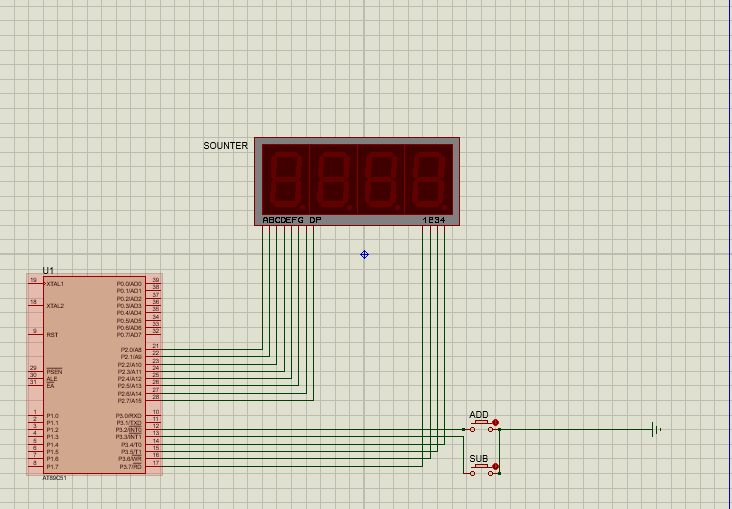Viewport: 732px width, 509px height.
Task: Select the AT89C51 microcontroller U1 body
Action: [x=95, y=375]
